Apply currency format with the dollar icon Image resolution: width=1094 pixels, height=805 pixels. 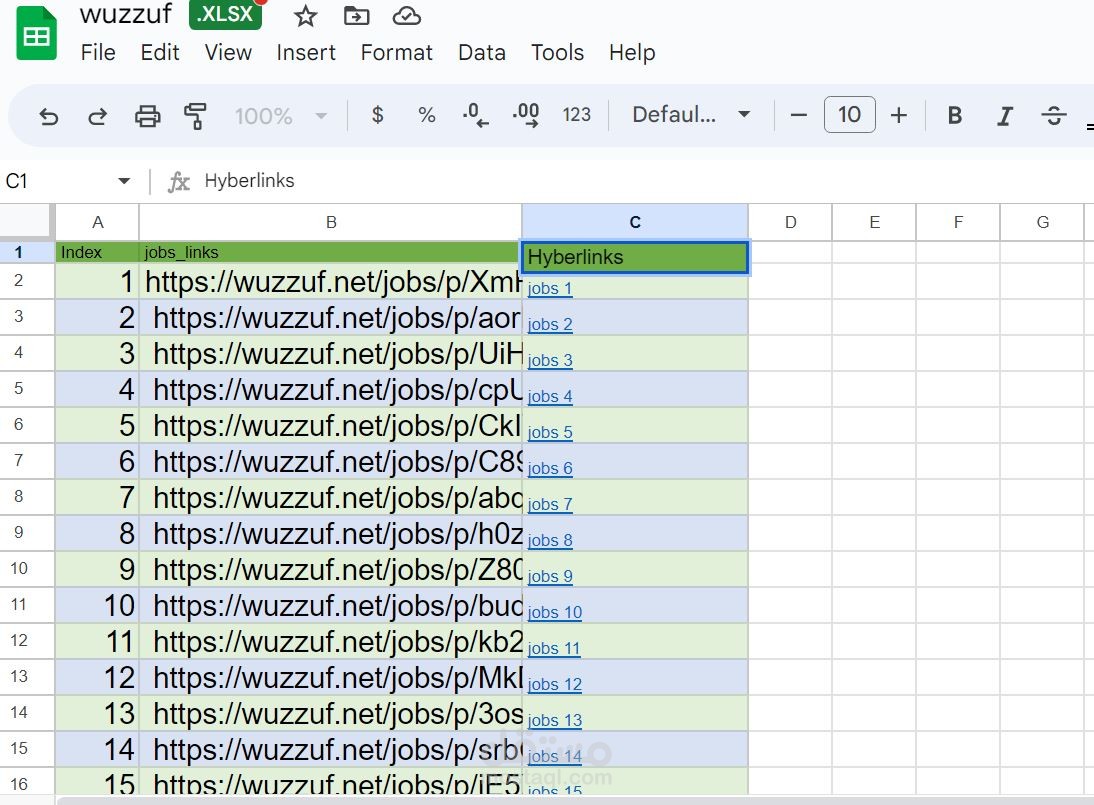coord(377,115)
